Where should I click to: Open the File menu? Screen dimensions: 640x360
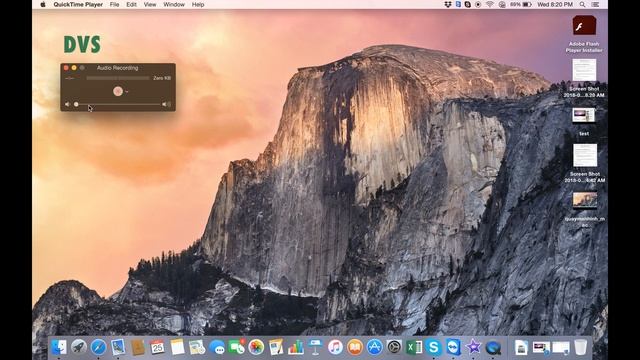pyautogui.click(x=114, y=4)
